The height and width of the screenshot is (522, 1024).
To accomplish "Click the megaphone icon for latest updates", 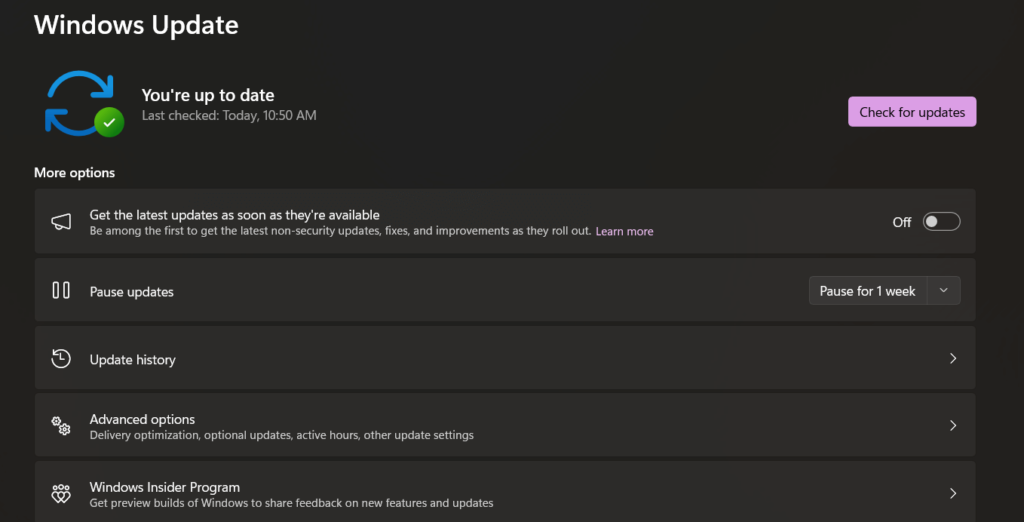I will (61, 222).
